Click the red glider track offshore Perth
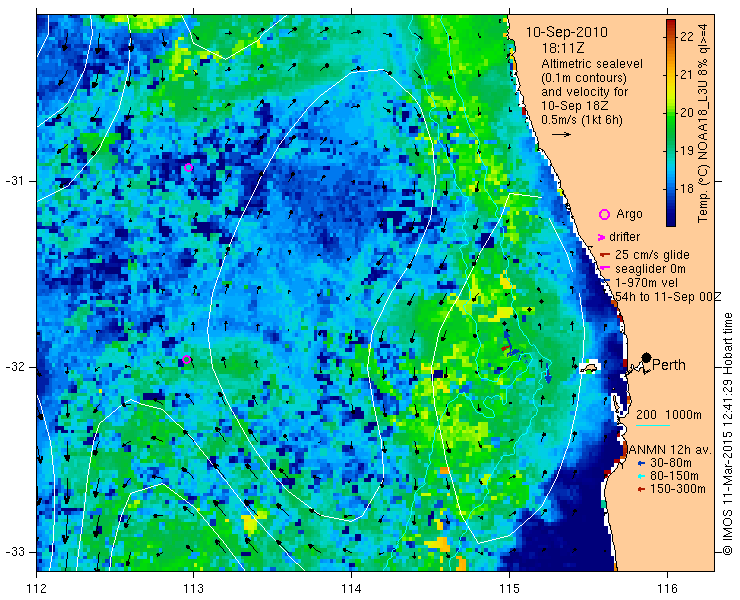 [x=505, y=348]
